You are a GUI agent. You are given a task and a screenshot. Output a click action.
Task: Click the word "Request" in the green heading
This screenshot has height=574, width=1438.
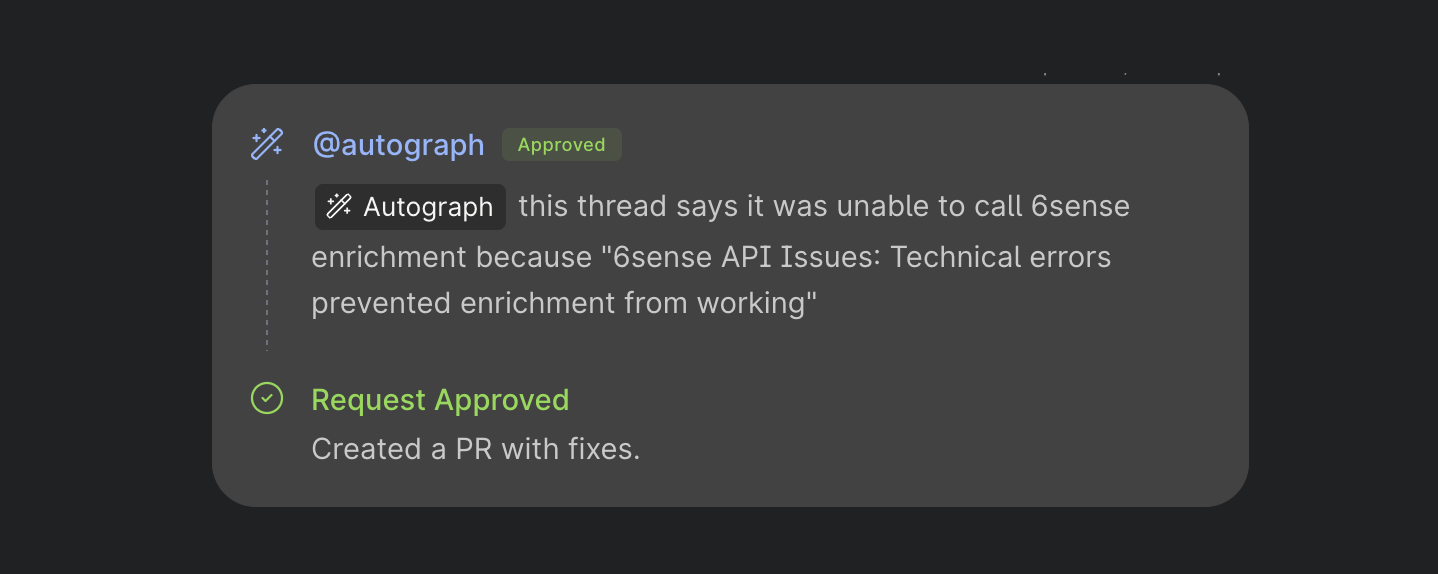pos(369,400)
